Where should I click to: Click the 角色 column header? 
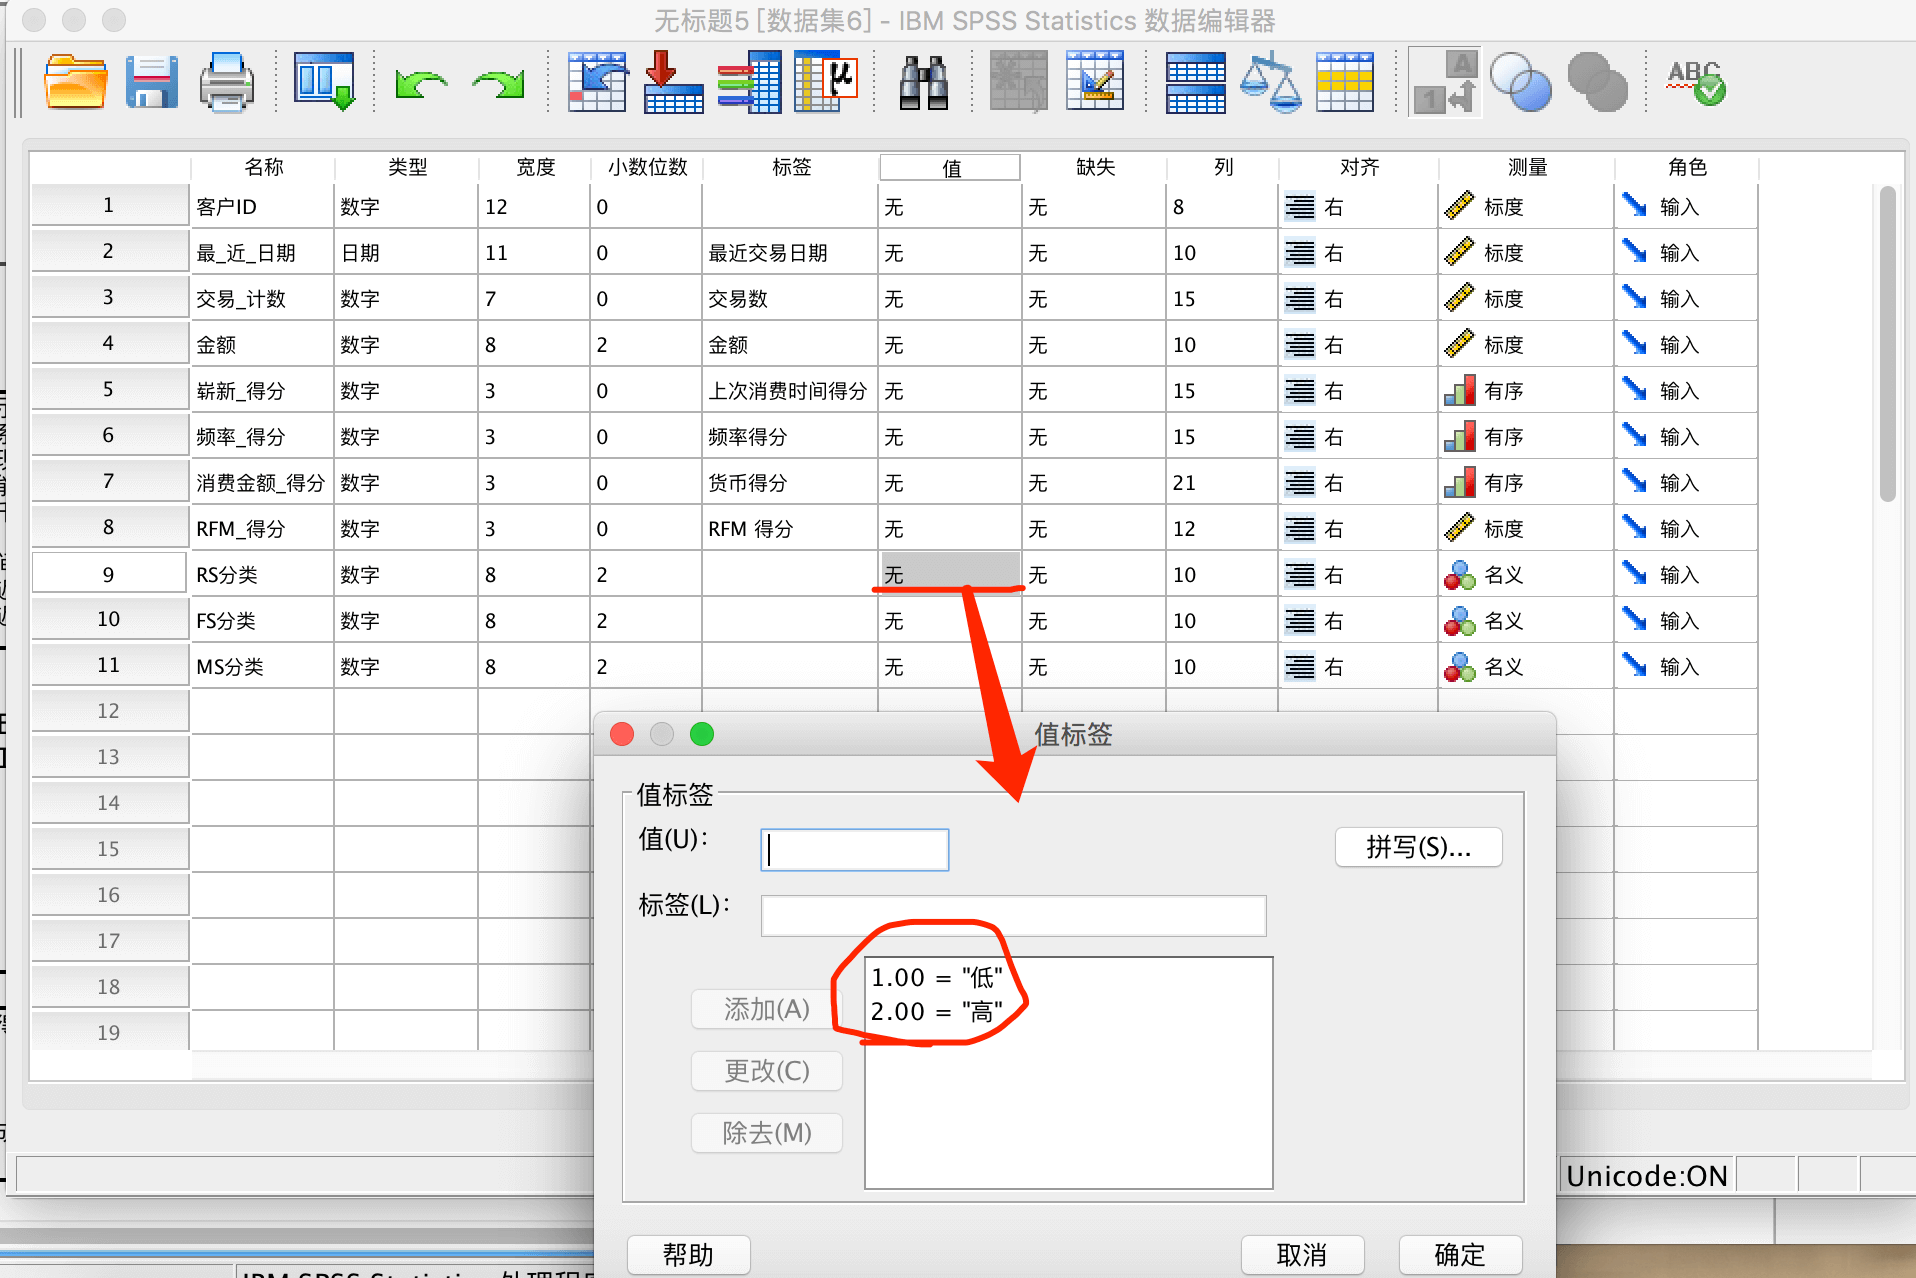1687,167
